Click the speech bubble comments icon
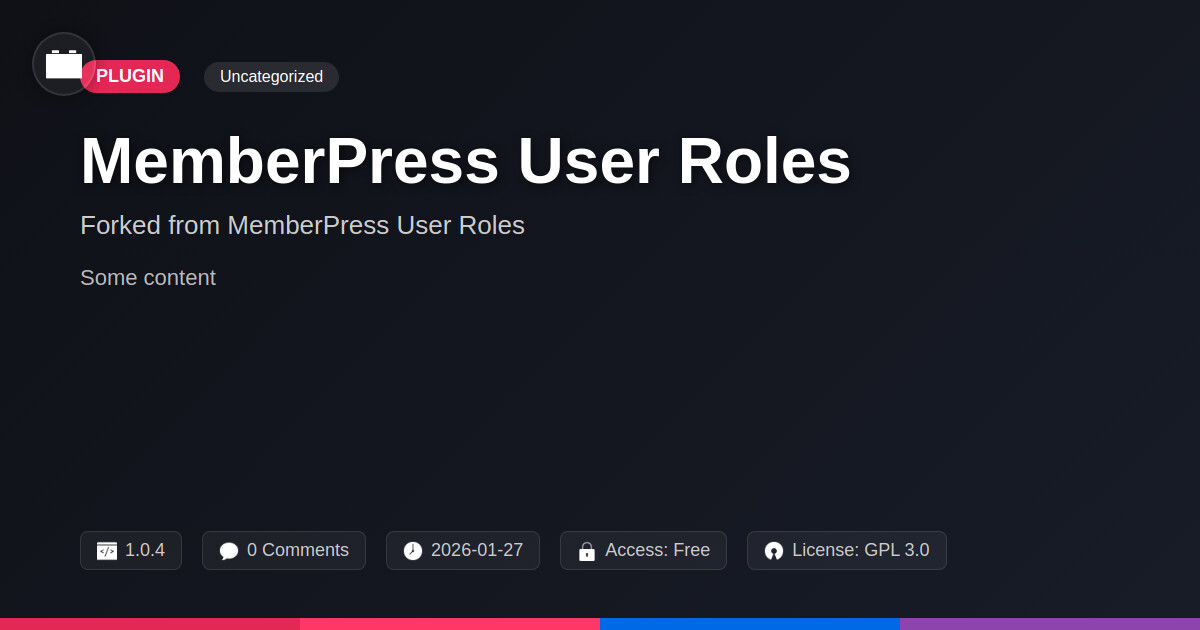The width and height of the screenshot is (1200, 630). click(x=229, y=551)
